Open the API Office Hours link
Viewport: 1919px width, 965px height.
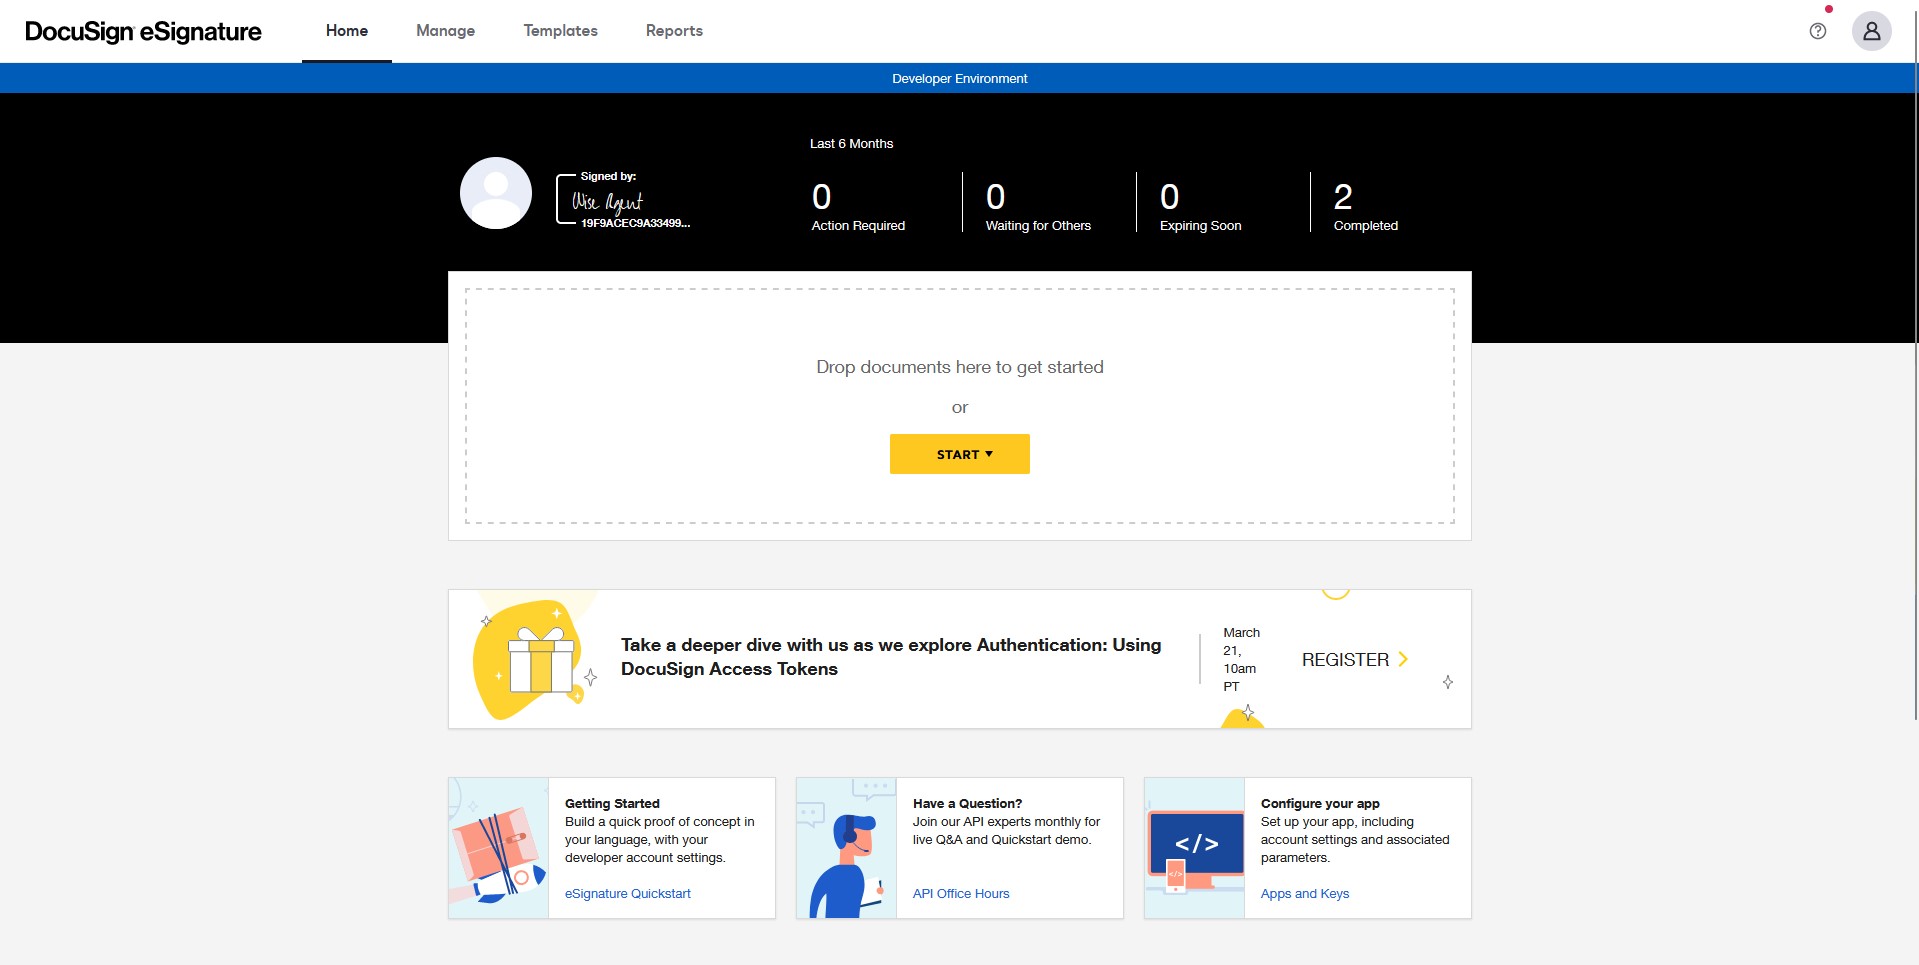[x=961, y=894]
